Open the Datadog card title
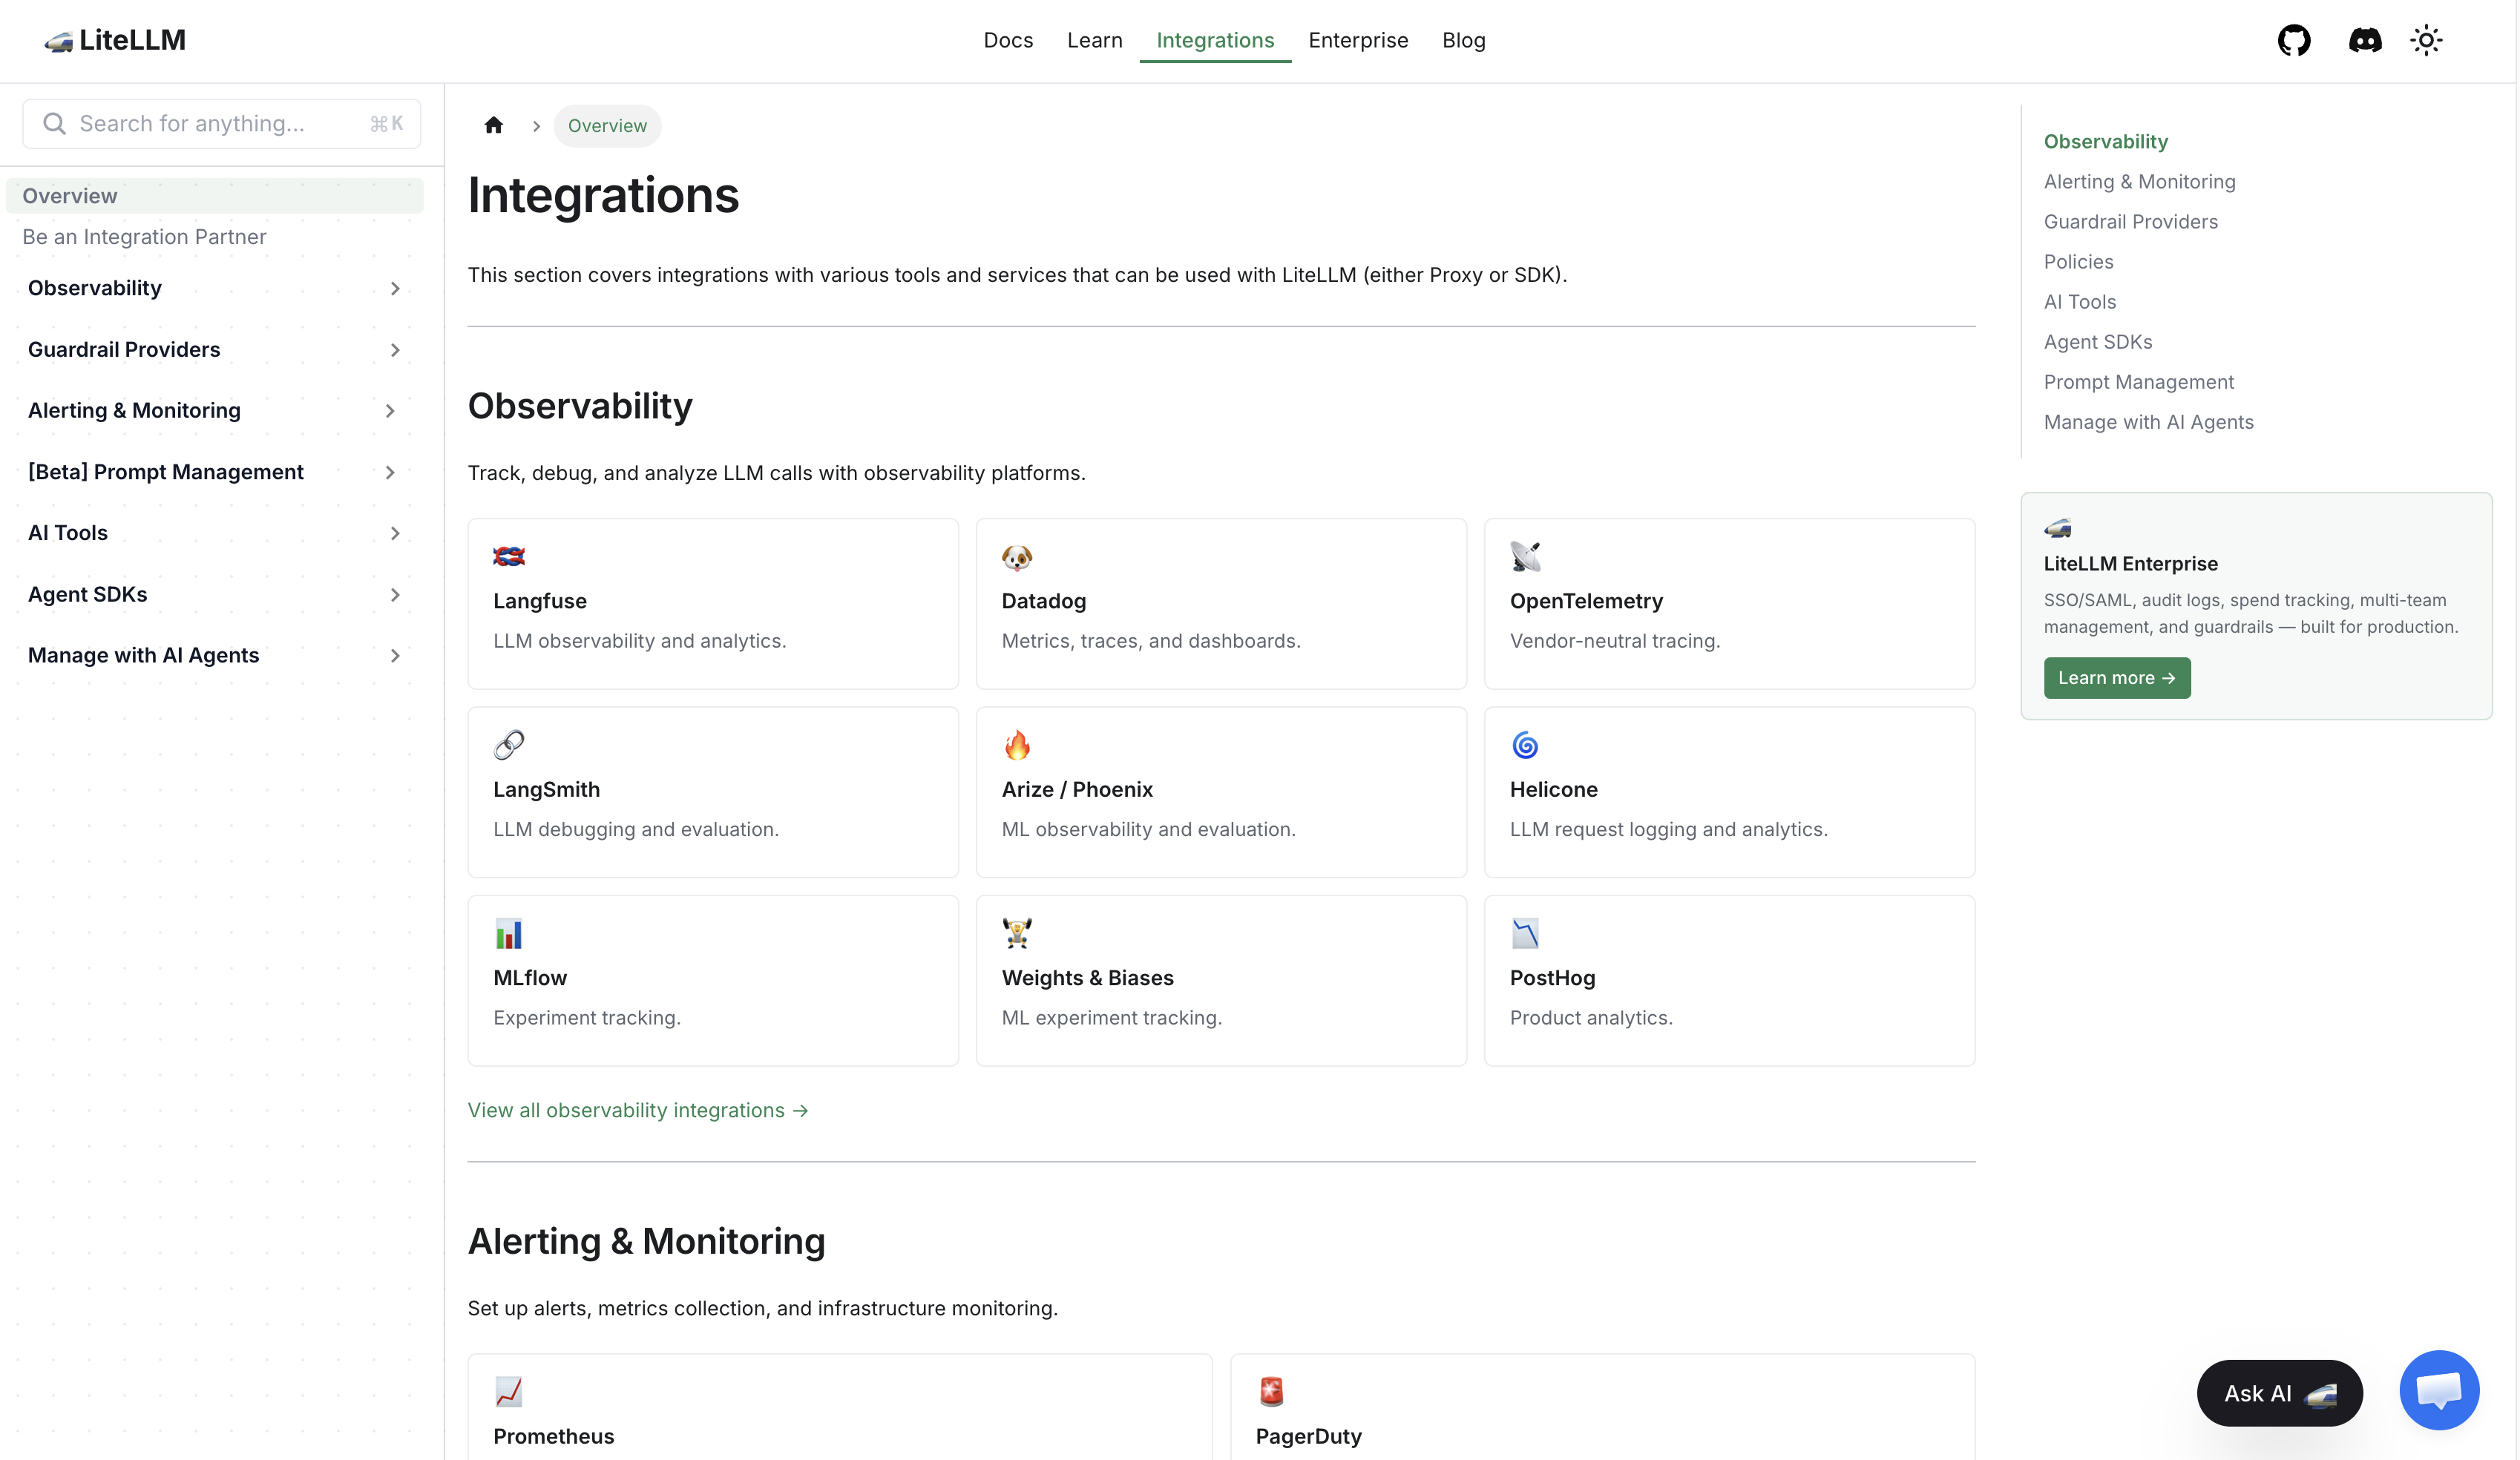 pos(1043,601)
